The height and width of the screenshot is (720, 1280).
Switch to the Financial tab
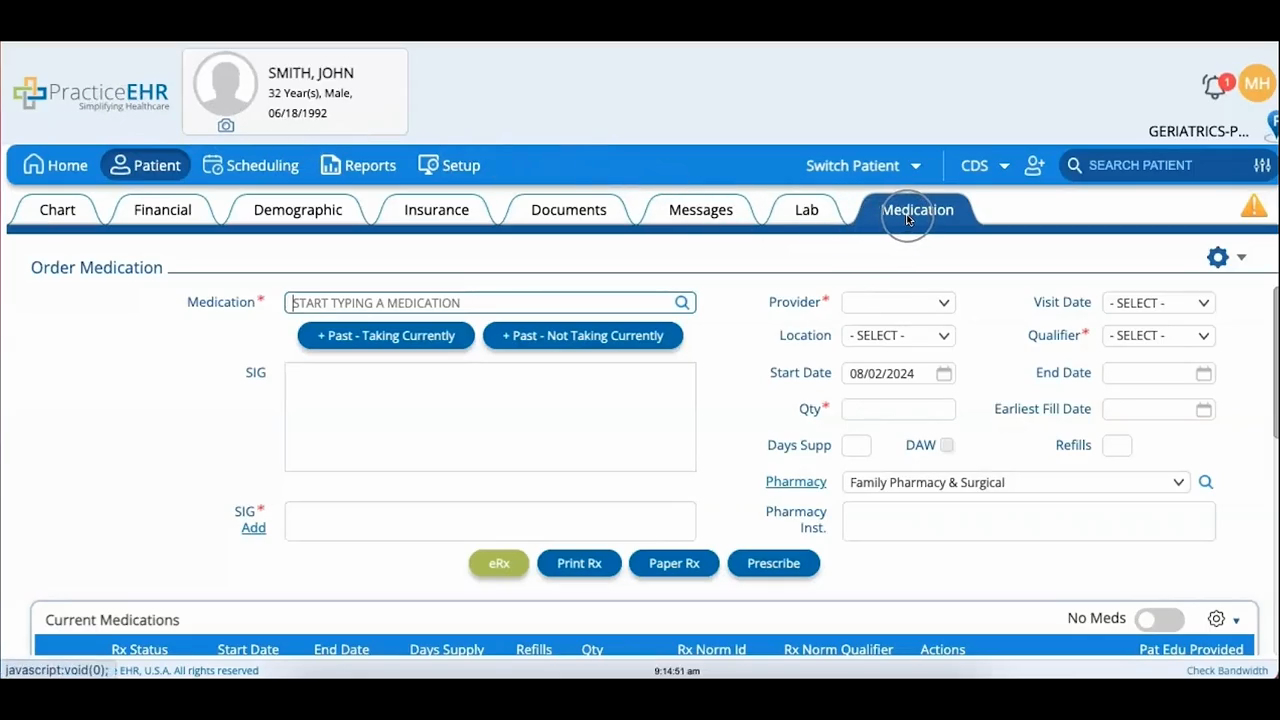tap(163, 210)
